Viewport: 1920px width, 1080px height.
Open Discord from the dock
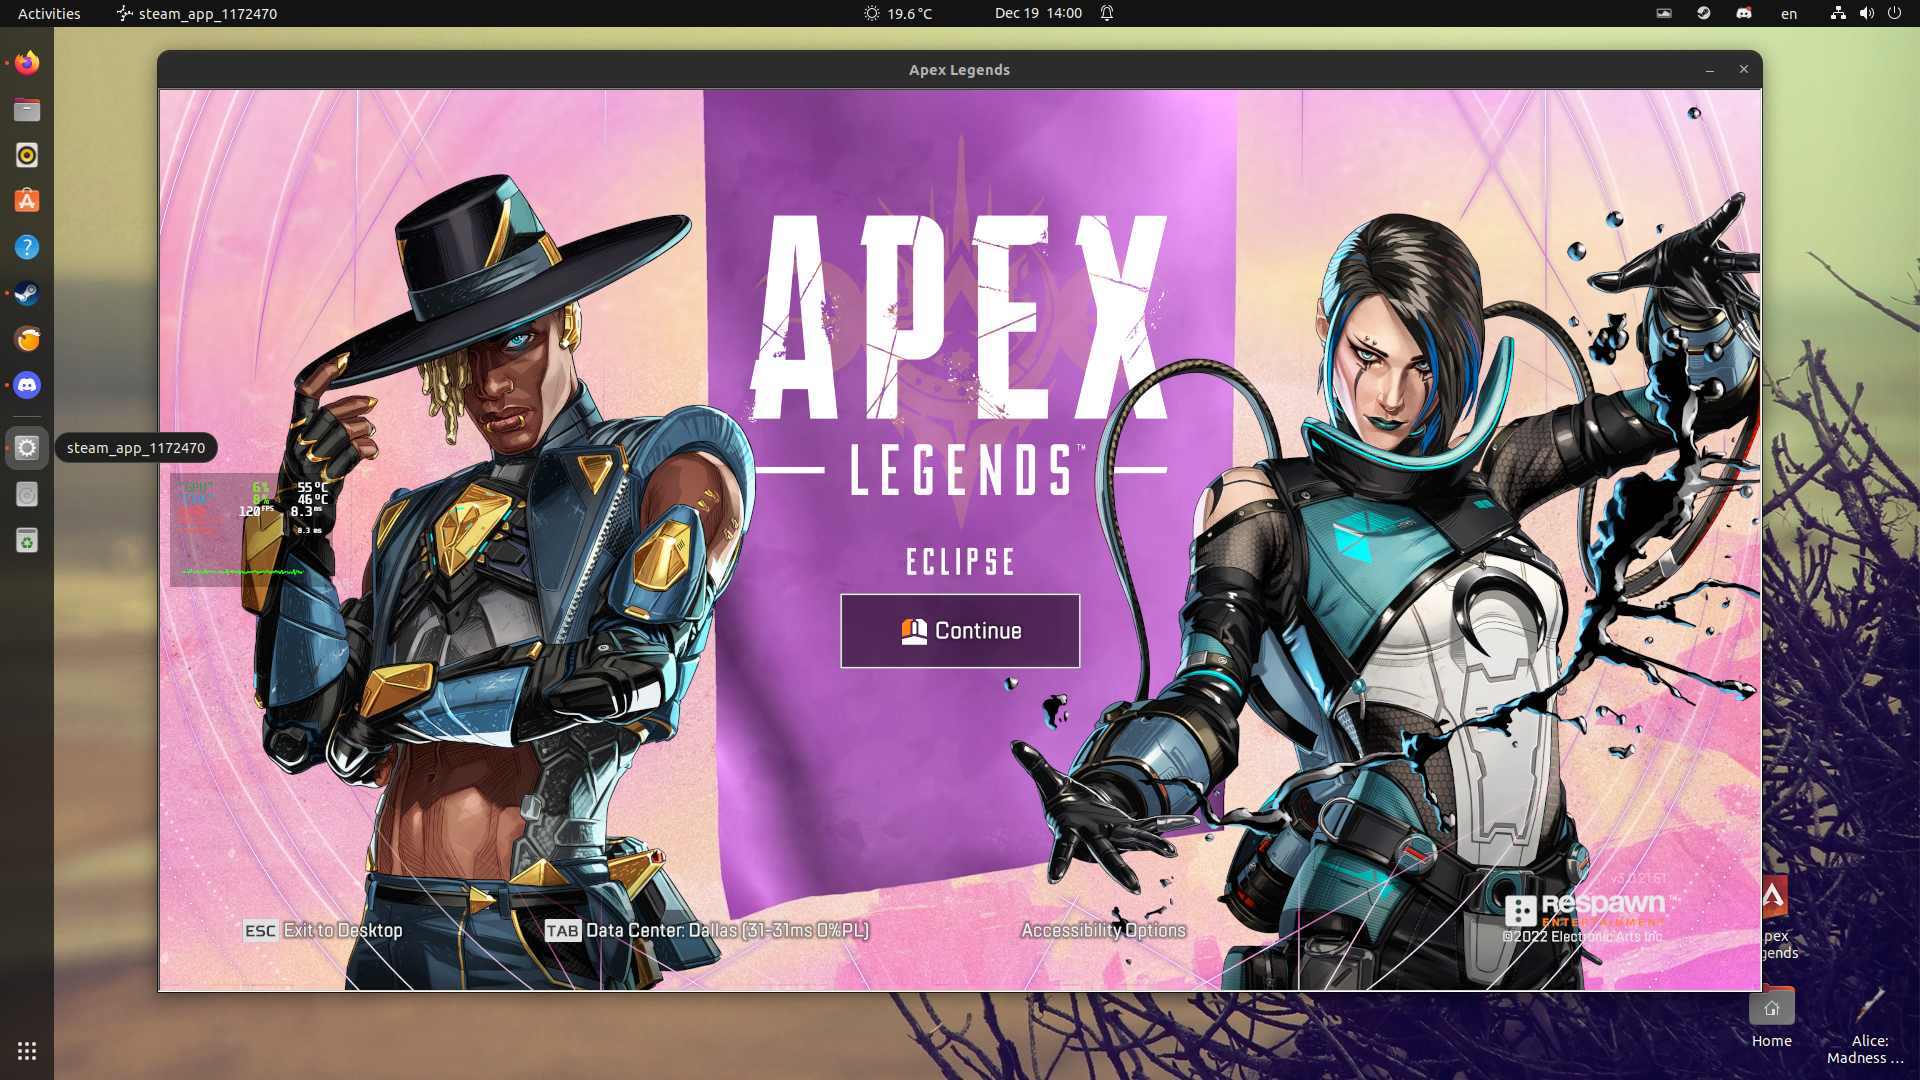point(27,385)
